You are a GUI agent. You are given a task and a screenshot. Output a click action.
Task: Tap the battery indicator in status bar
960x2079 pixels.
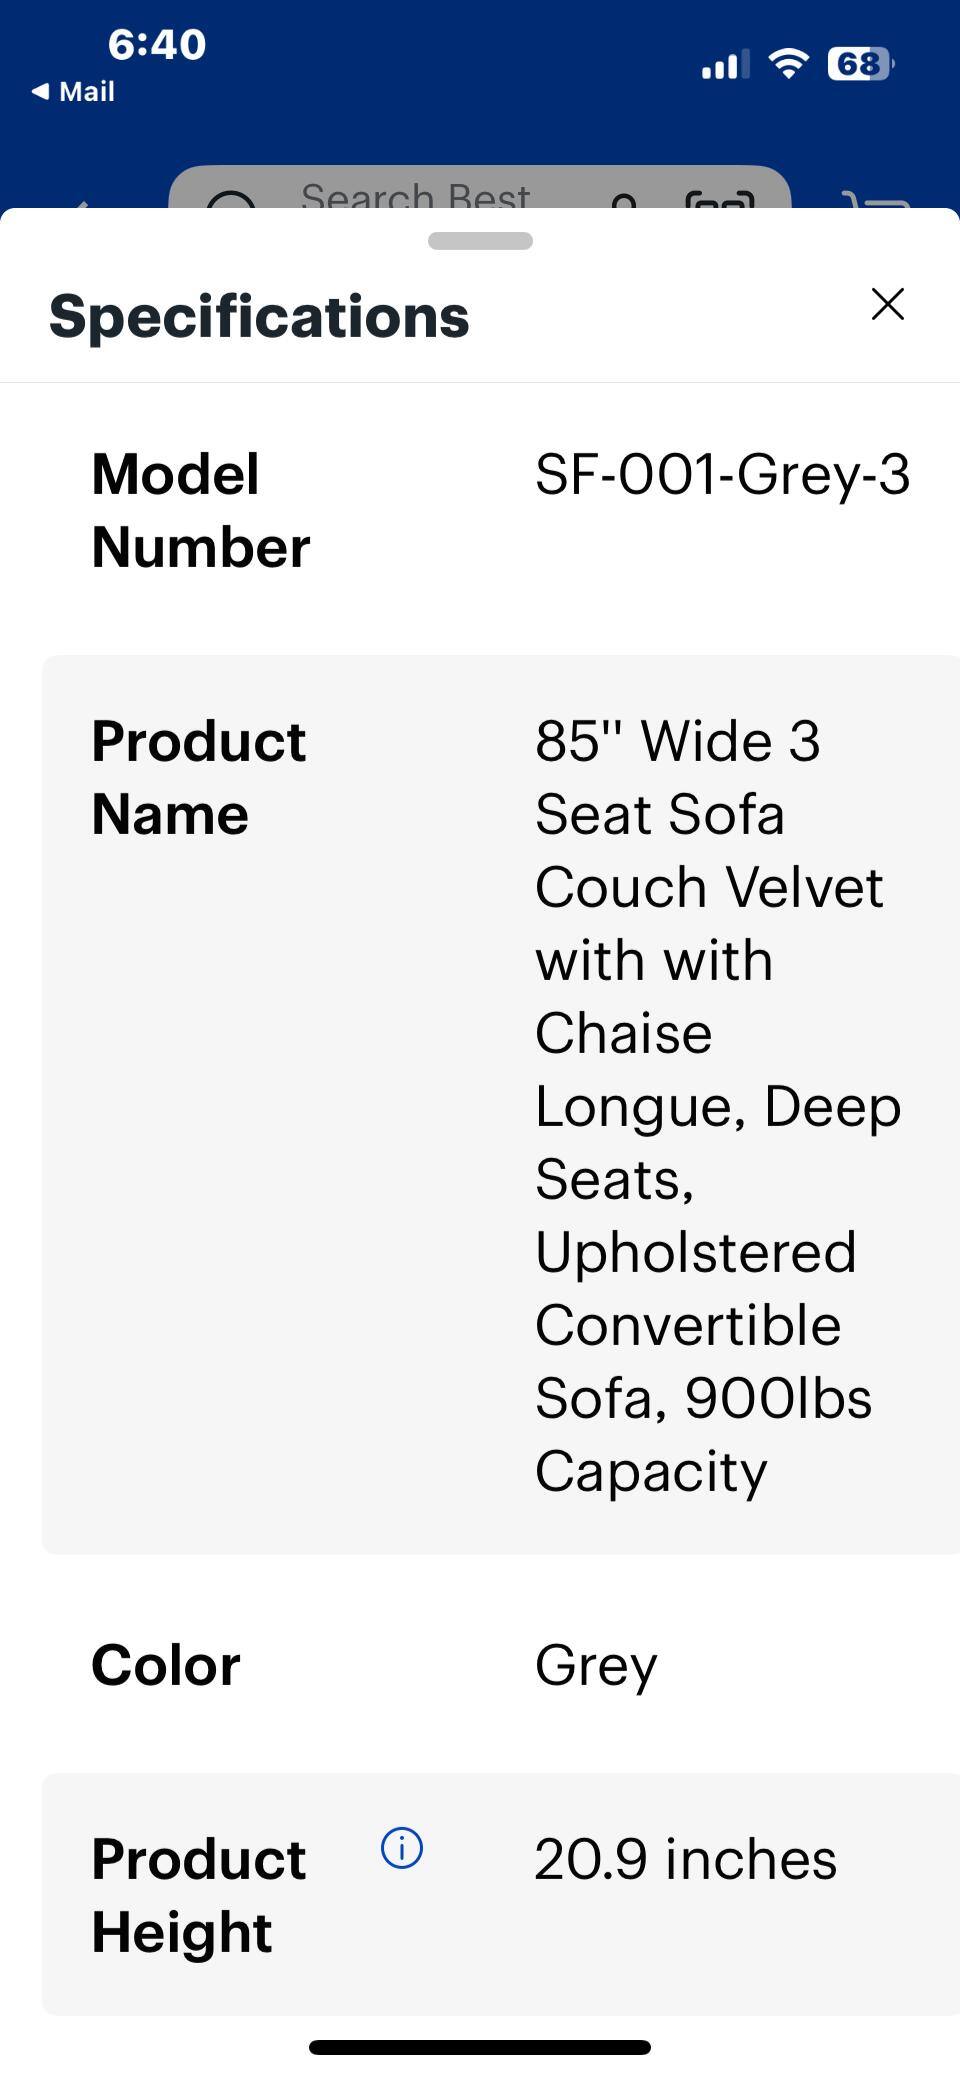click(860, 65)
